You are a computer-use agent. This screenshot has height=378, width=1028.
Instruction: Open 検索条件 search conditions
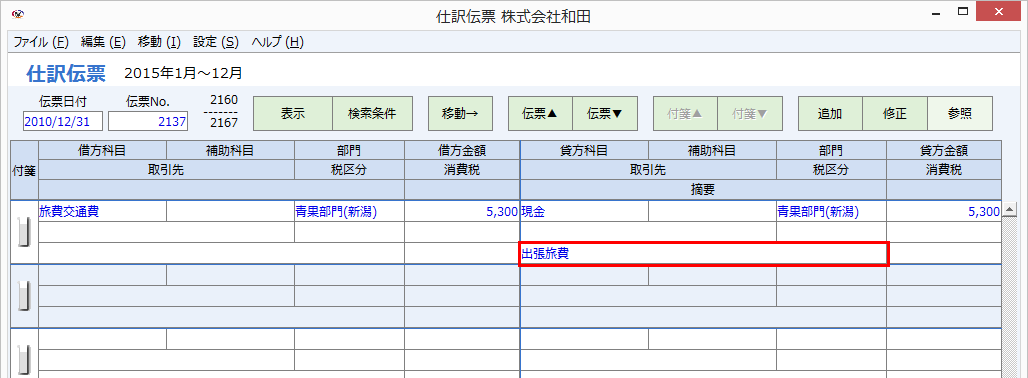click(373, 113)
